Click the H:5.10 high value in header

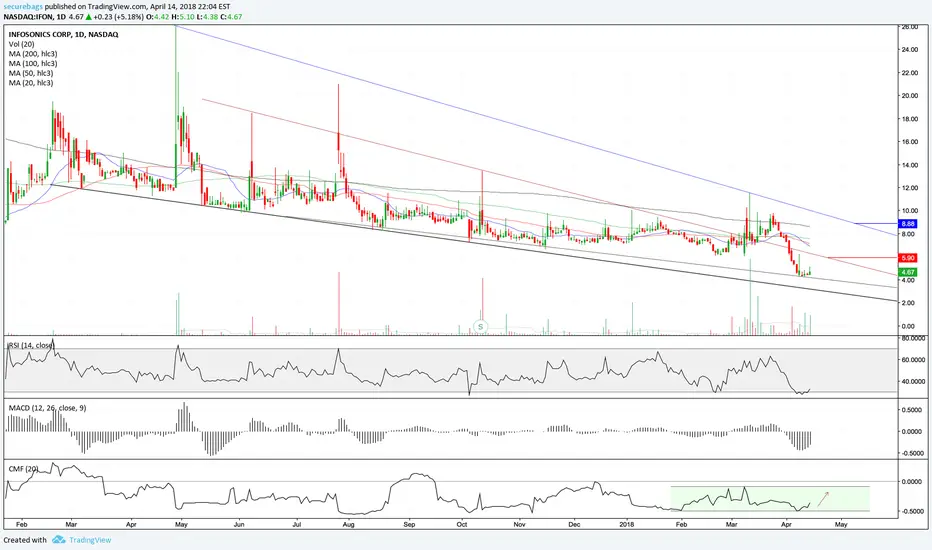(x=182, y=17)
